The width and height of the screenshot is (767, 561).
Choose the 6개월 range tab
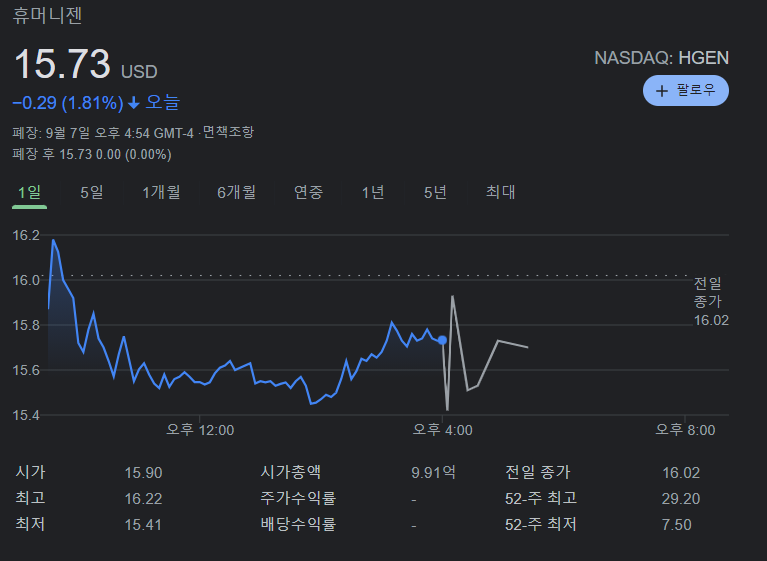[236, 192]
